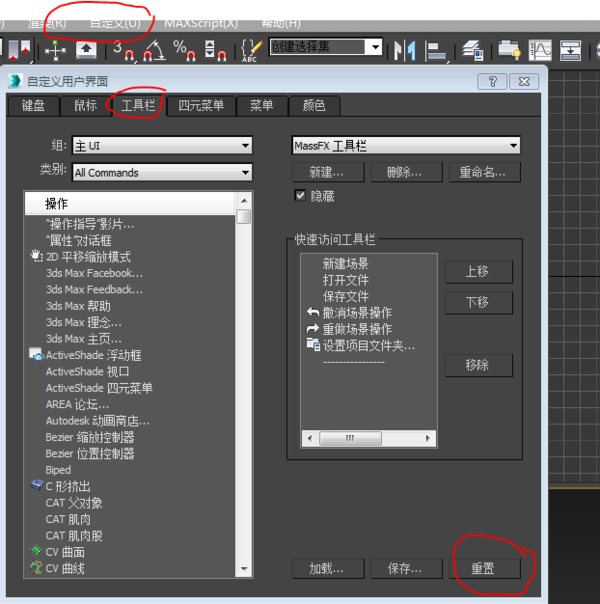The image size is (600, 604).
Task: Click the 保存... button
Action: click(406, 569)
